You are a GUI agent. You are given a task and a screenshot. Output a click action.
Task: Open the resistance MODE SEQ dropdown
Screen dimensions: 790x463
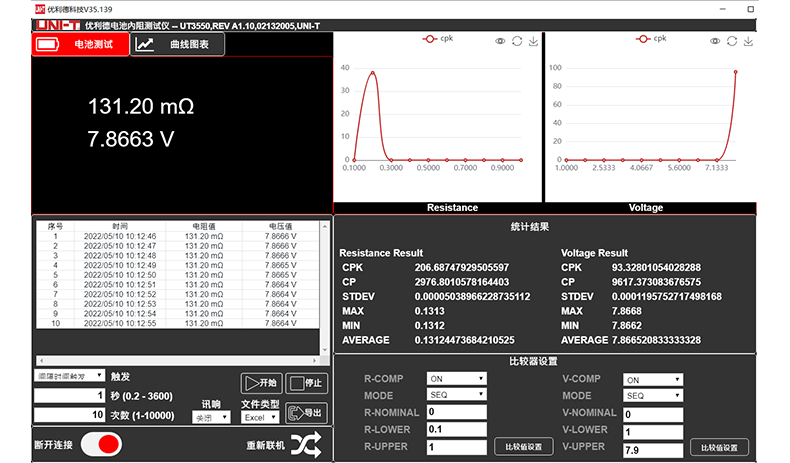tap(456, 394)
